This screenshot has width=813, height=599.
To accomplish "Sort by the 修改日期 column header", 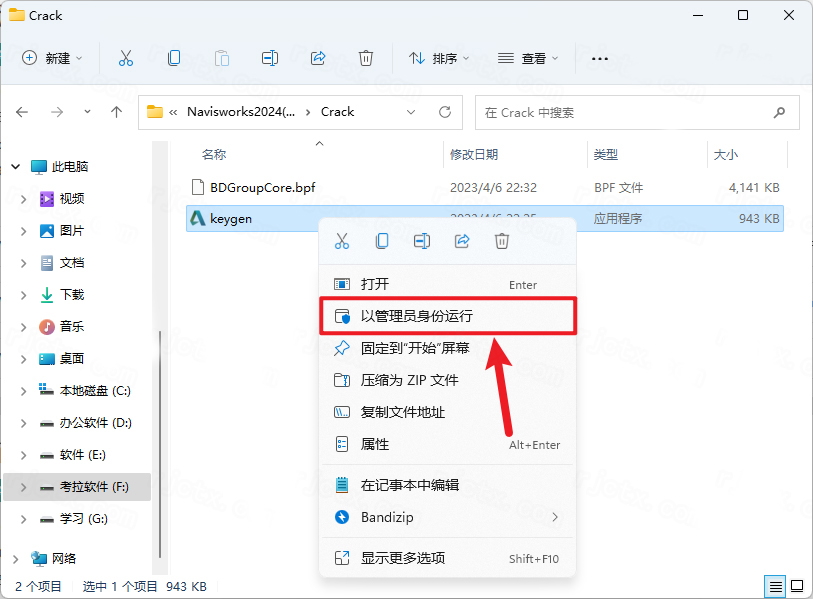I will click(x=474, y=155).
